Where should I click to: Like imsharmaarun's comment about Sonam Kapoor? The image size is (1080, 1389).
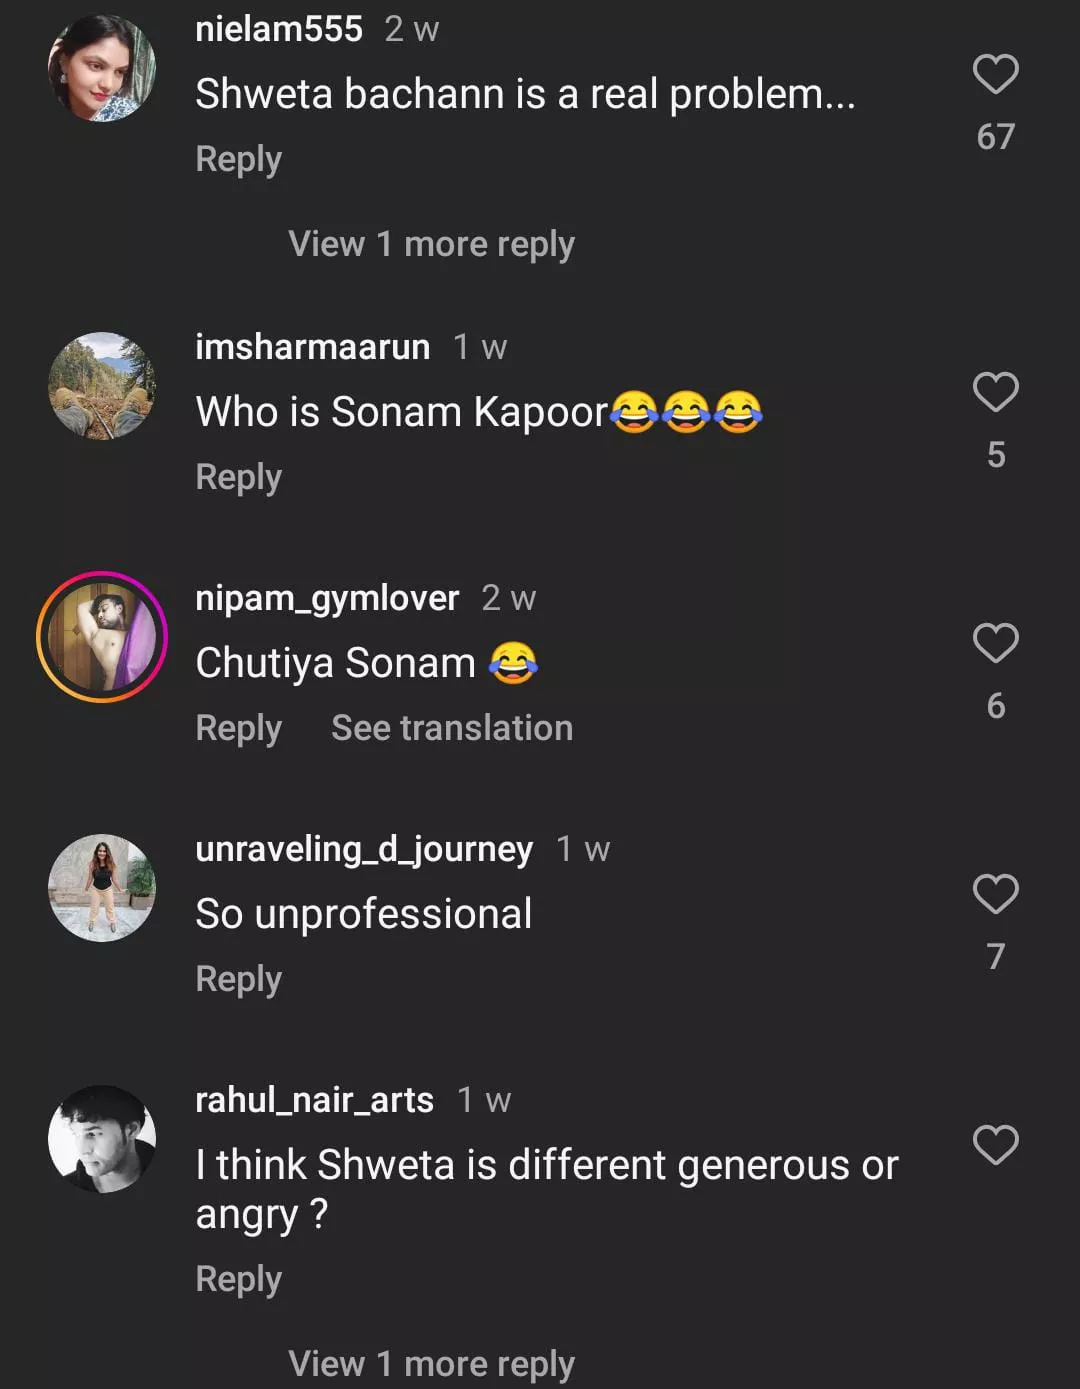[995, 392]
